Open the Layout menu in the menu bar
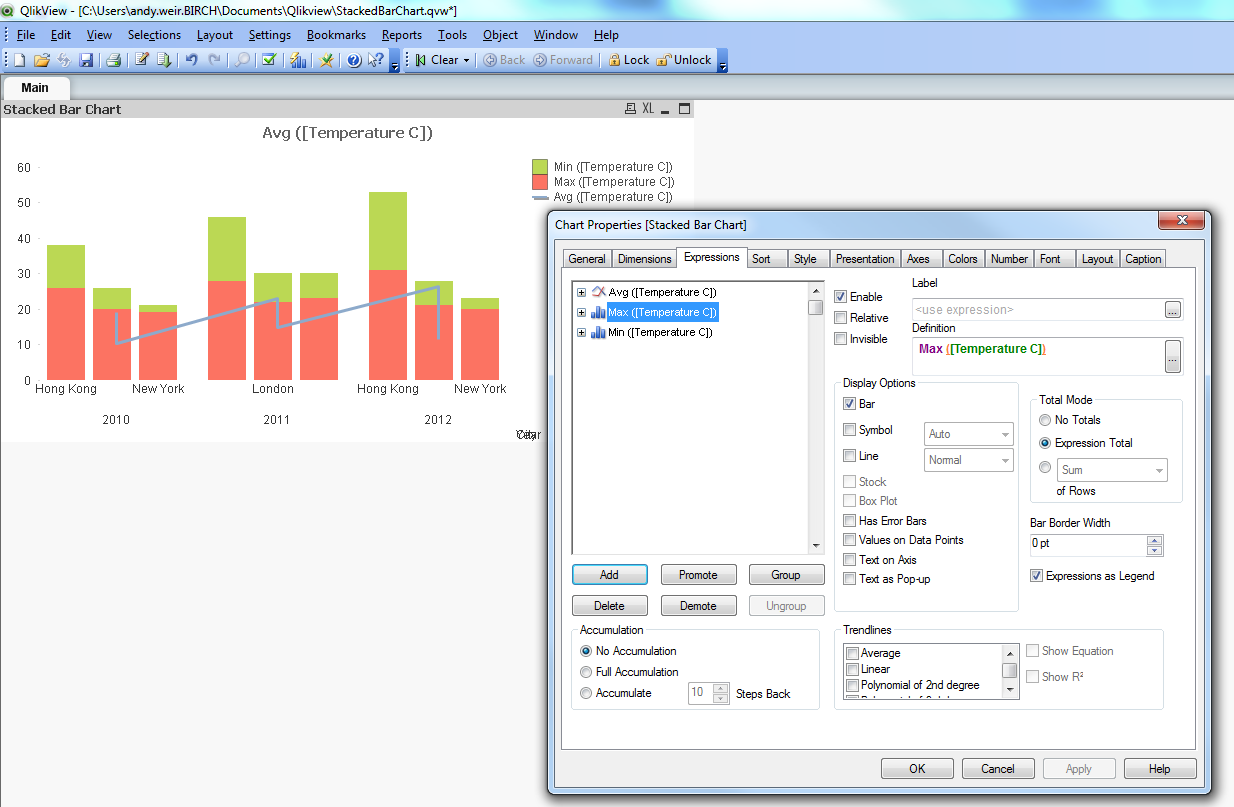Screen dimensions: 1234x807 click(214, 35)
